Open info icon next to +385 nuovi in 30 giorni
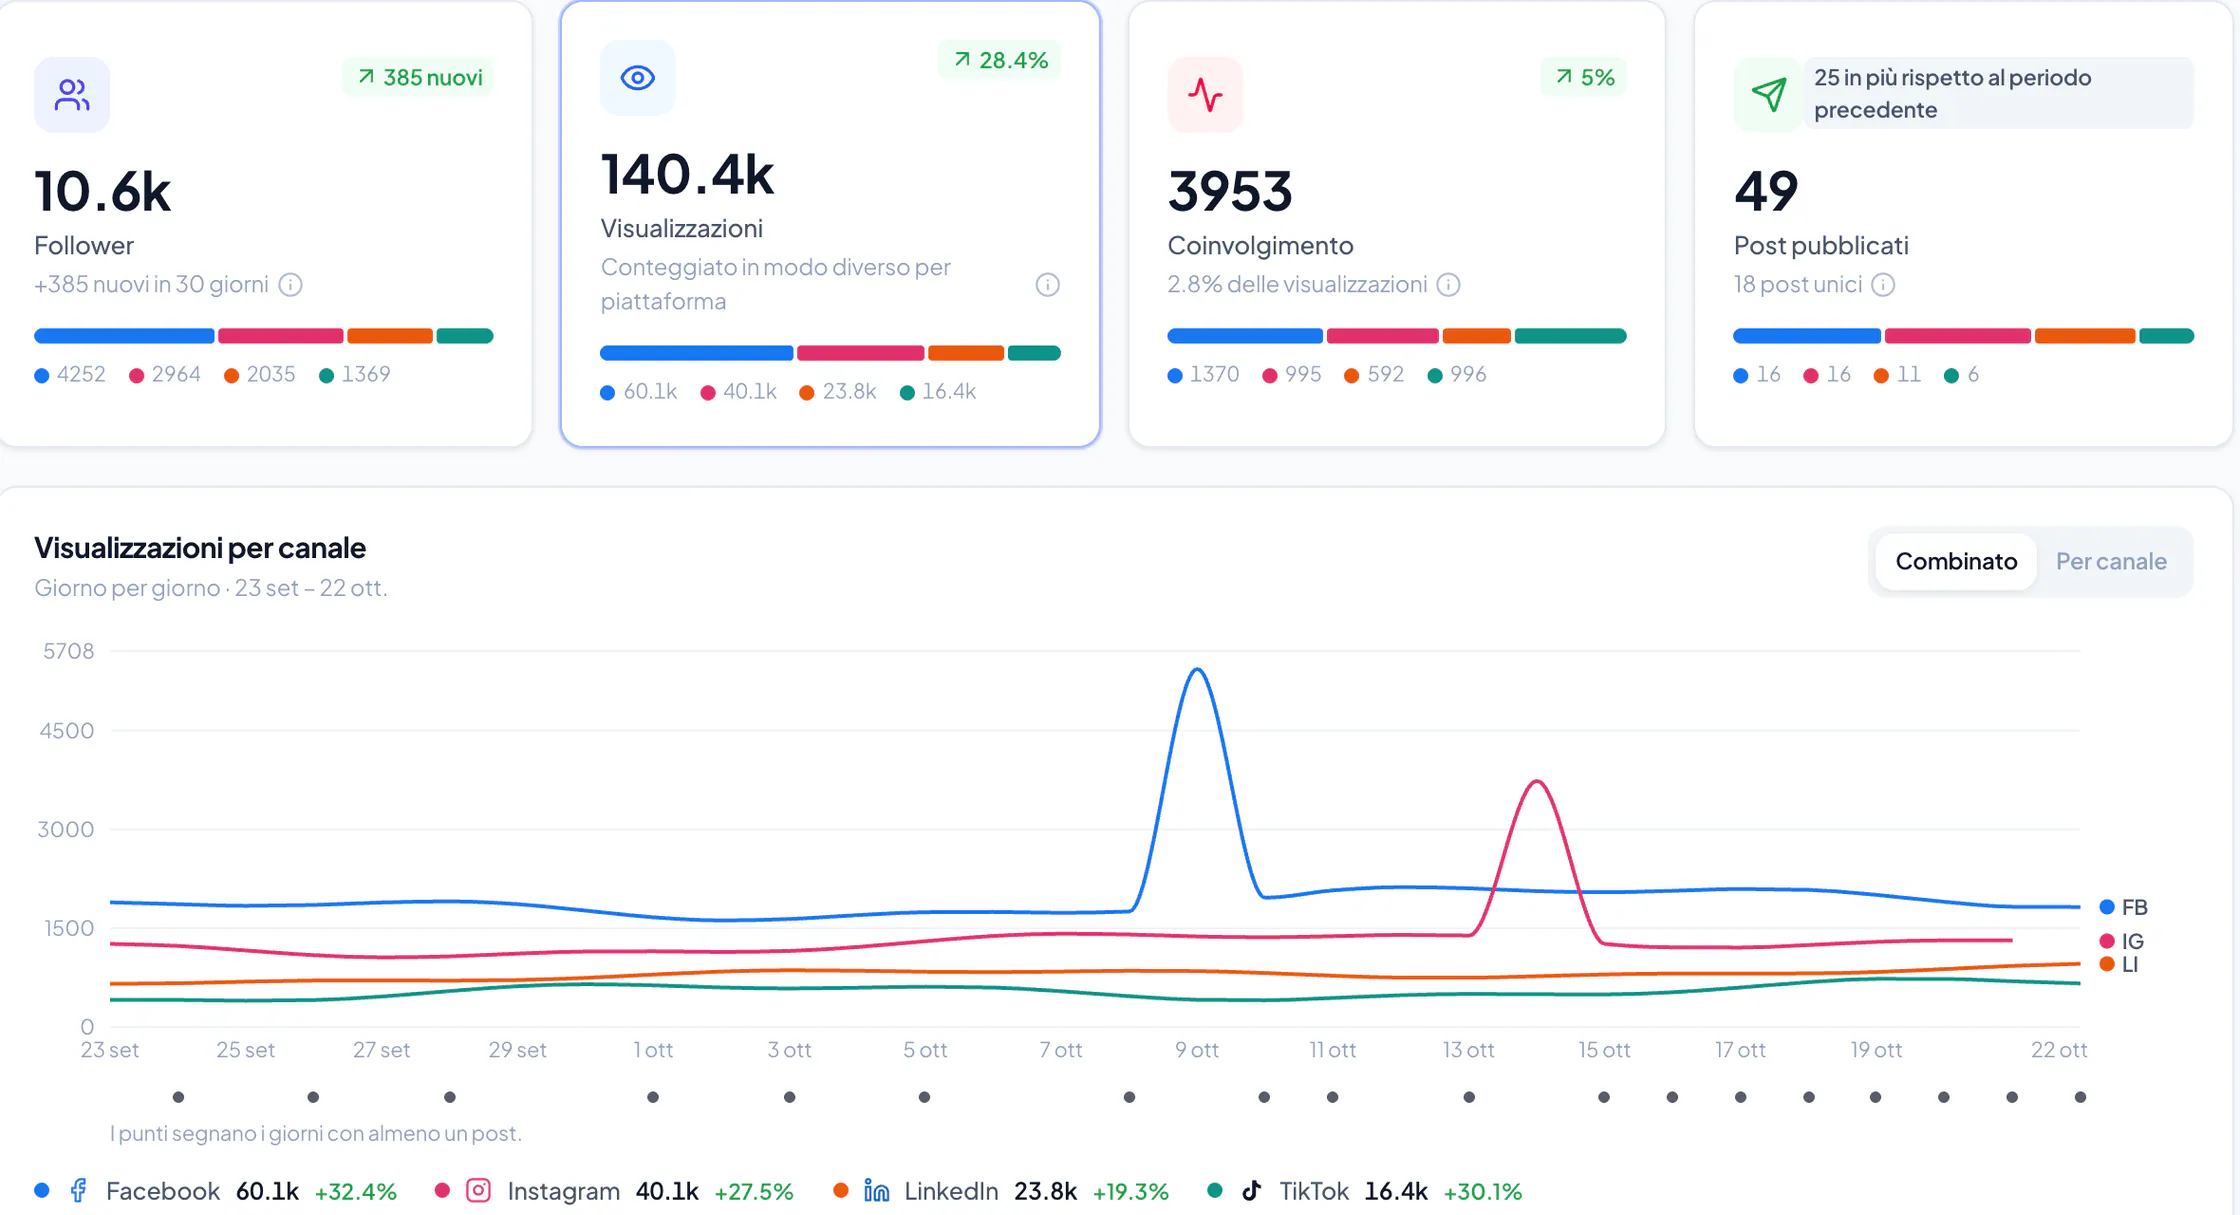Image resolution: width=2240 pixels, height=1215 pixels. [x=291, y=285]
